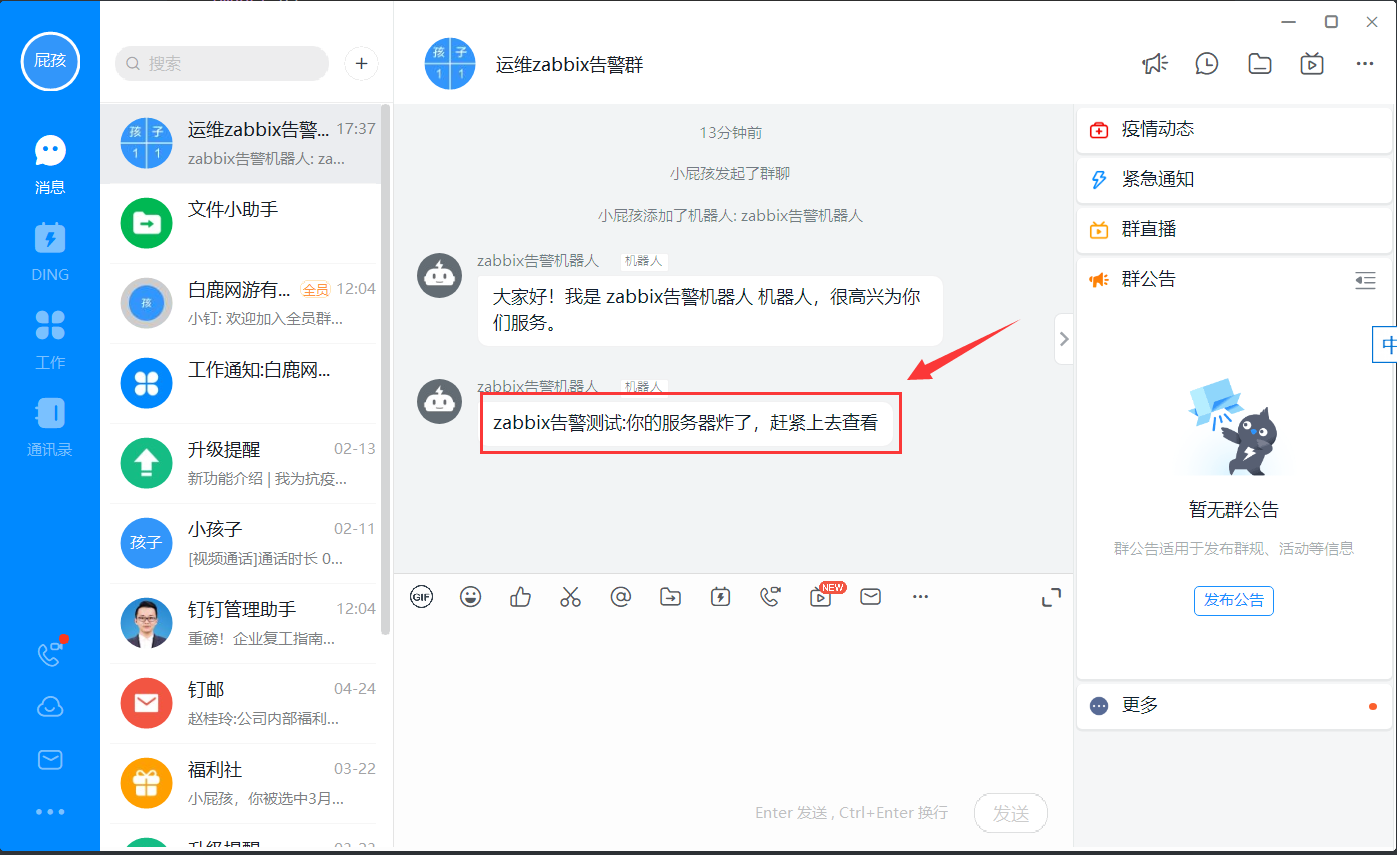Open more tools dots in input toolbar
1397x855 pixels.
(x=921, y=597)
